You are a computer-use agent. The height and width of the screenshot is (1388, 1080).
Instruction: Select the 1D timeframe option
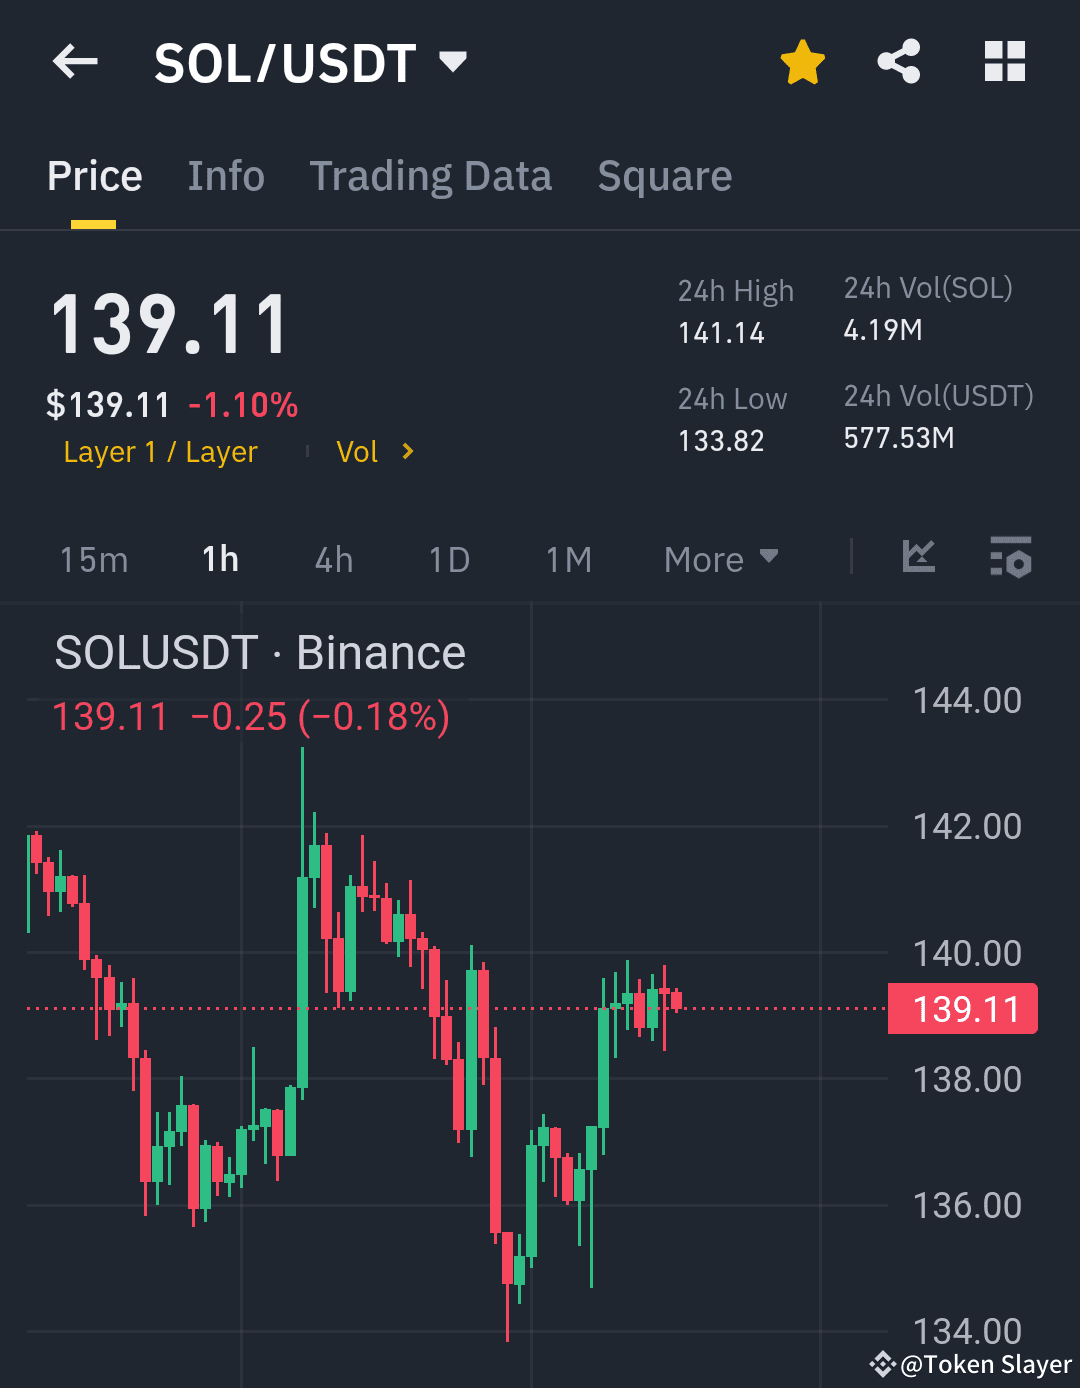(447, 559)
